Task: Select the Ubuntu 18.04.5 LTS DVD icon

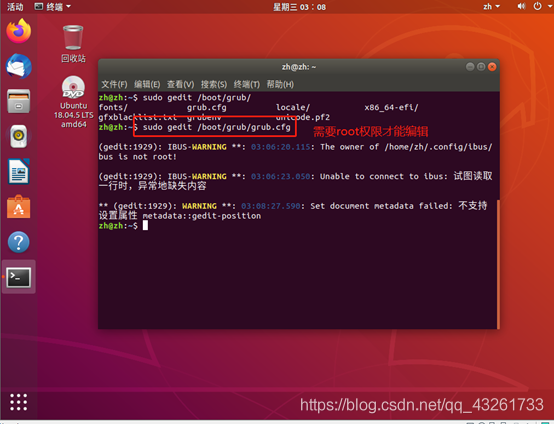Action: click(x=73, y=102)
